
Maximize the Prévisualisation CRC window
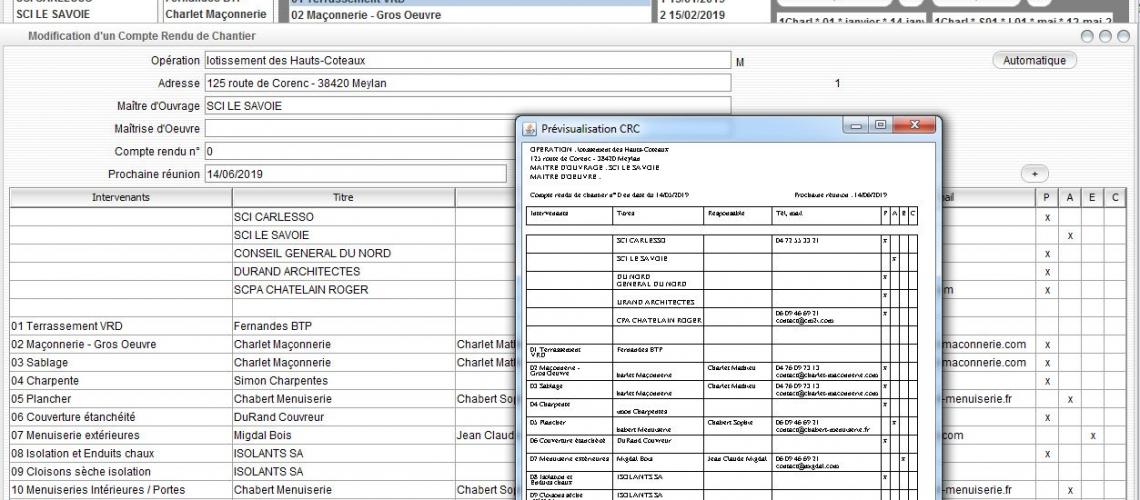[880, 126]
